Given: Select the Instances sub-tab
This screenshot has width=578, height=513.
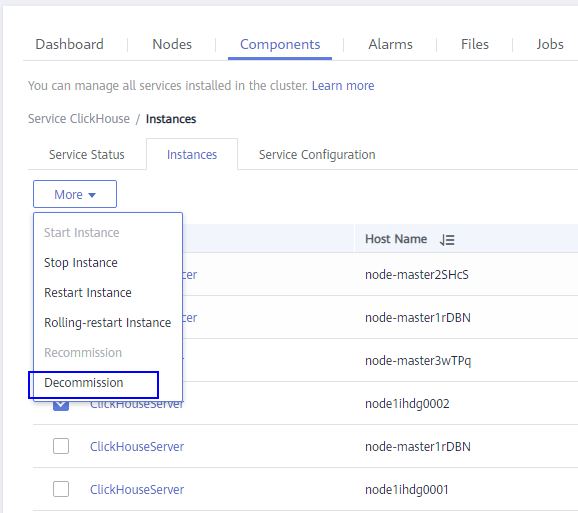Looking at the screenshot, I should 192,154.
